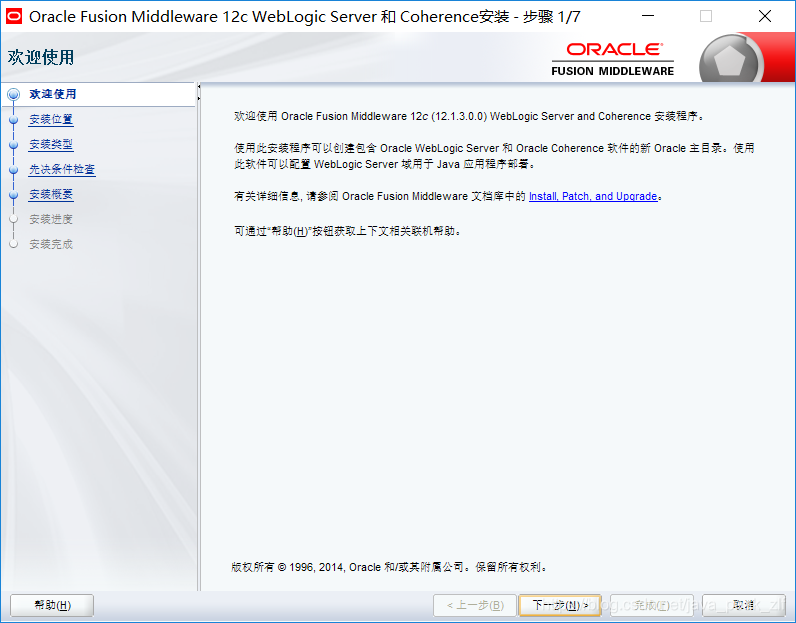Image resolution: width=796 pixels, height=623 pixels.
Task: Click the step bullet icon beside 安装完成
Action: pos(14,244)
